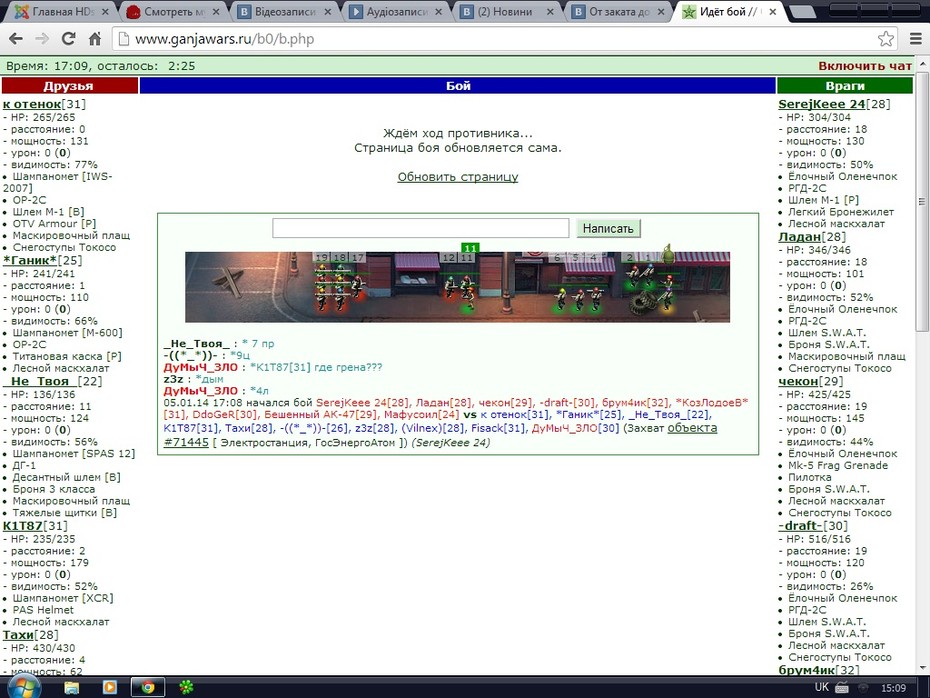This screenshot has height=698, width=930.
Task: Close the Главная HD tab
Action: 105,11
